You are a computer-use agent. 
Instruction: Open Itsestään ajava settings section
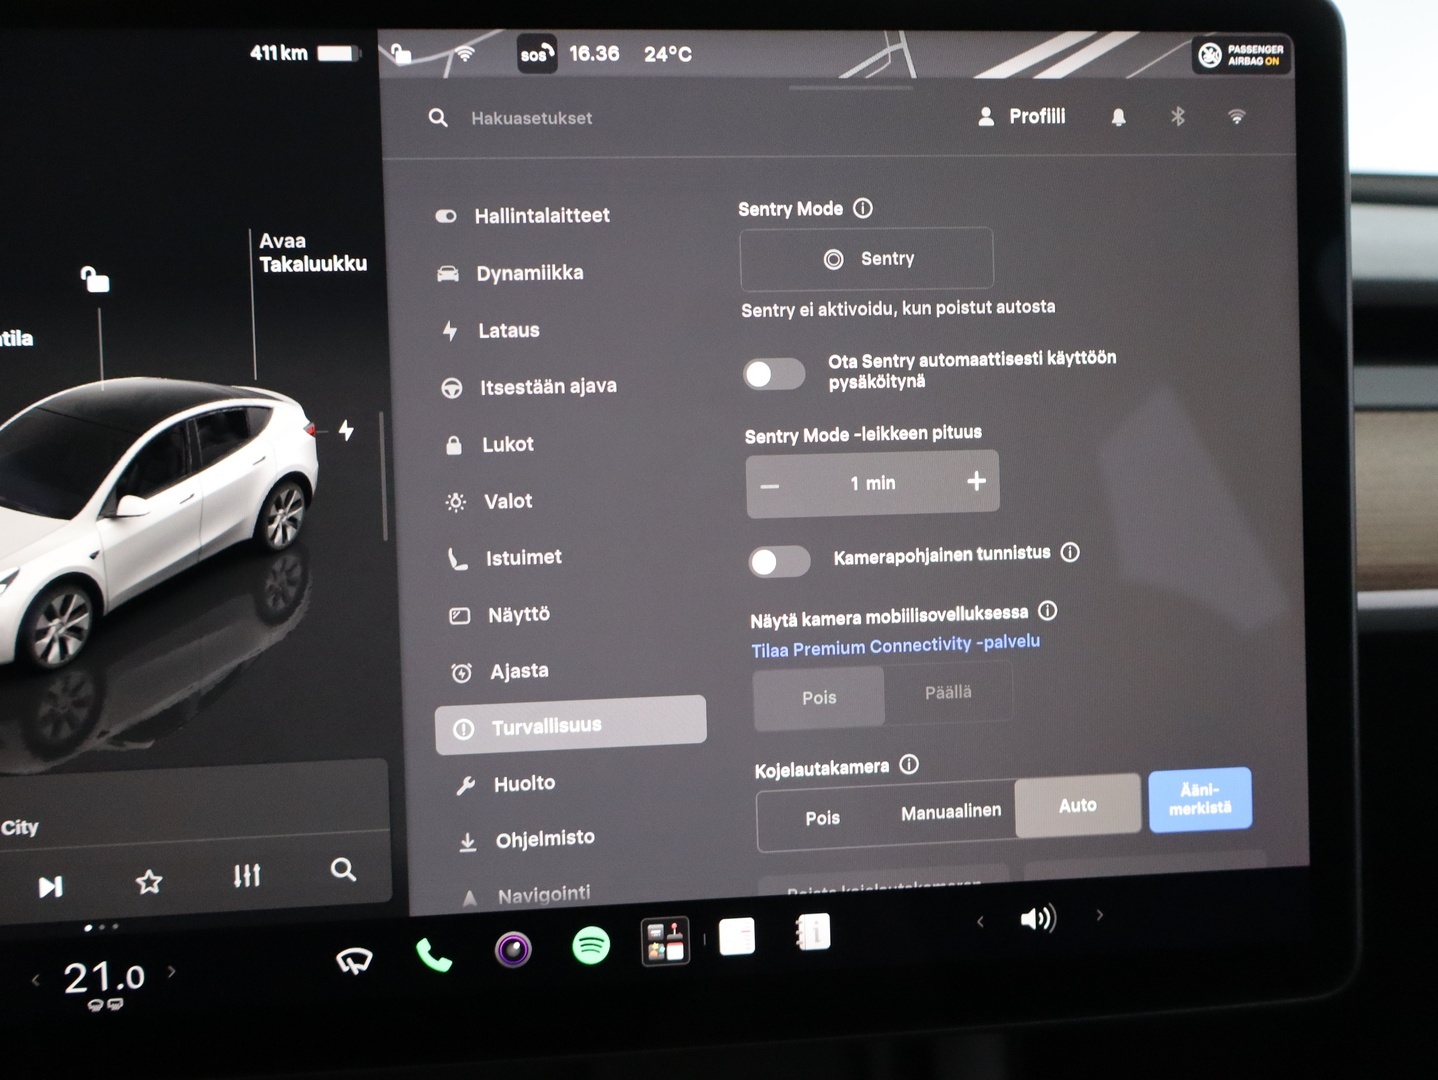coord(530,387)
